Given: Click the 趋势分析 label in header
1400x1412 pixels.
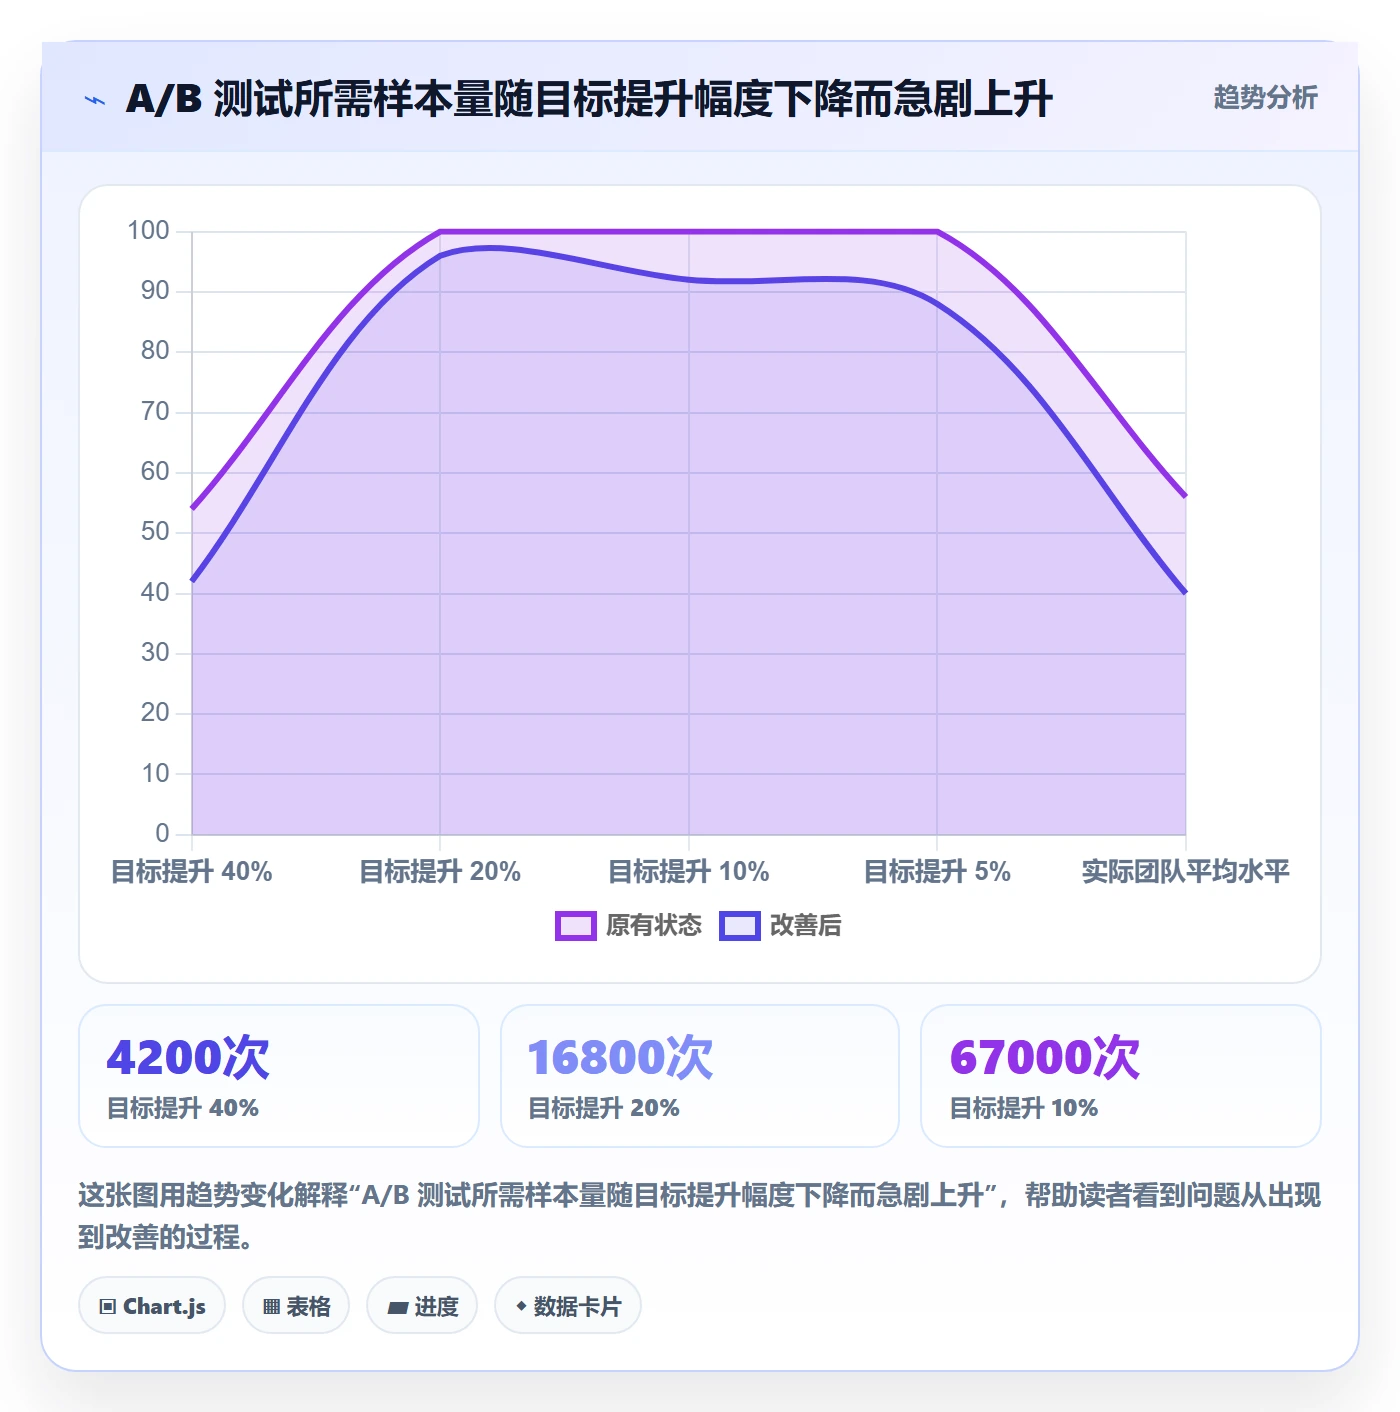Looking at the screenshot, I should tap(1265, 98).
